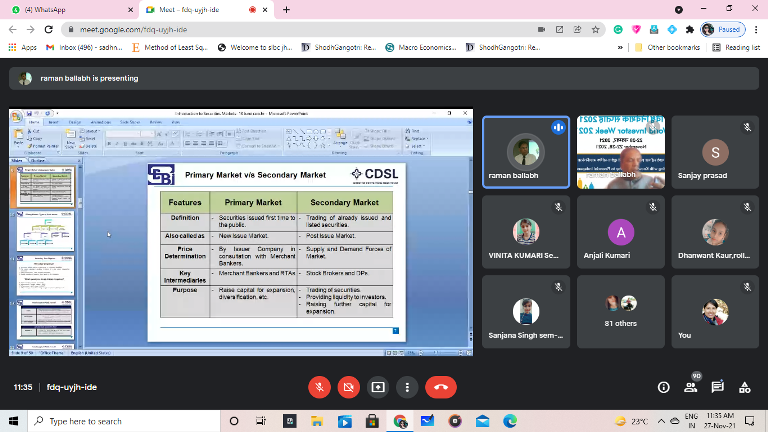This screenshot has width=768, height=432.
Task: Open the More options three-dot menu
Action: [407, 387]
